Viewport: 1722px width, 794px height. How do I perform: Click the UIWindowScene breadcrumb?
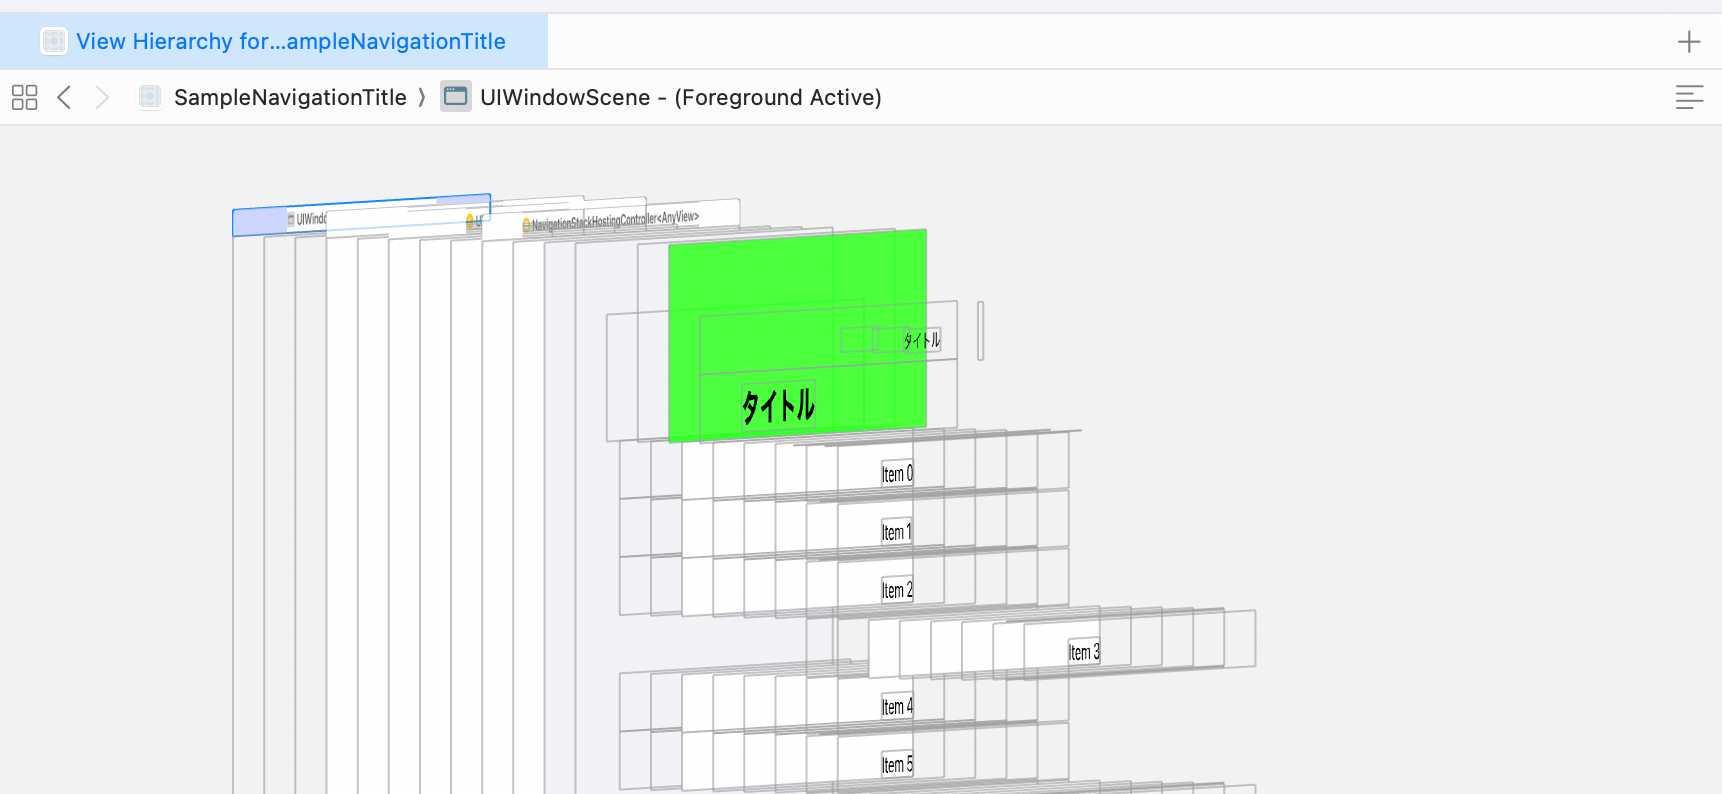click(x=680, y=97)
